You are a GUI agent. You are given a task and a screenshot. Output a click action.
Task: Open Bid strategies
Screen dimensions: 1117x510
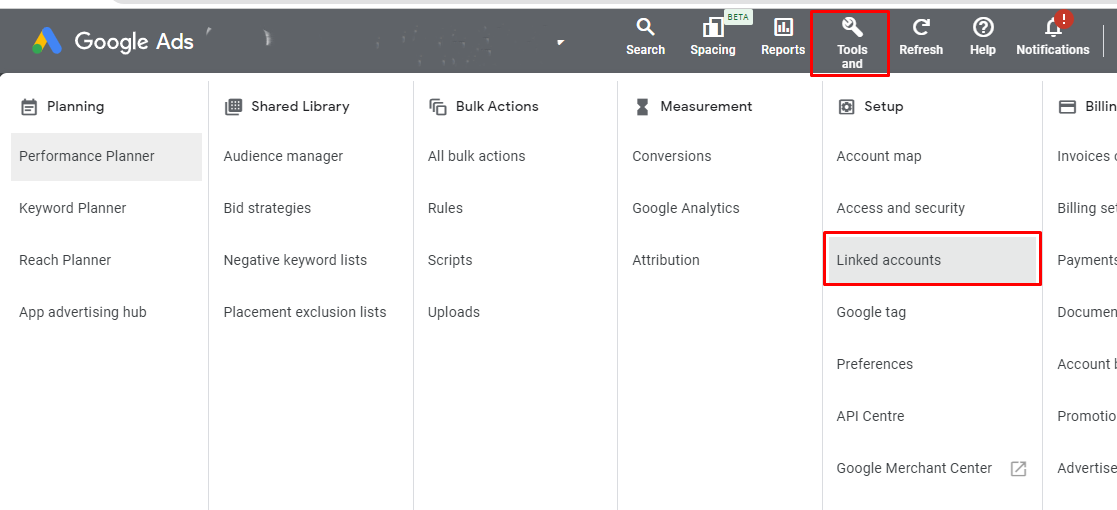pos(267,208)
